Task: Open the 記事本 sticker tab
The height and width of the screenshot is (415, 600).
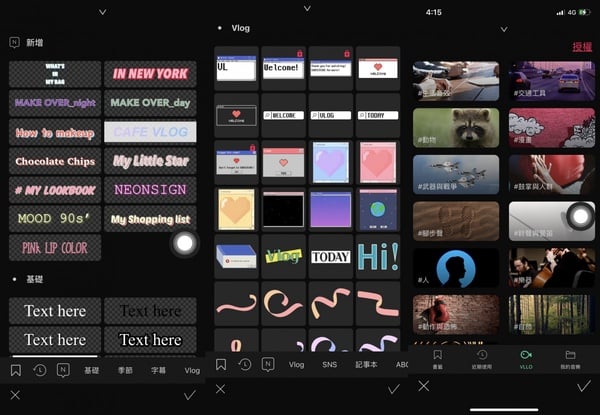Action: click(x=365, y=365)
